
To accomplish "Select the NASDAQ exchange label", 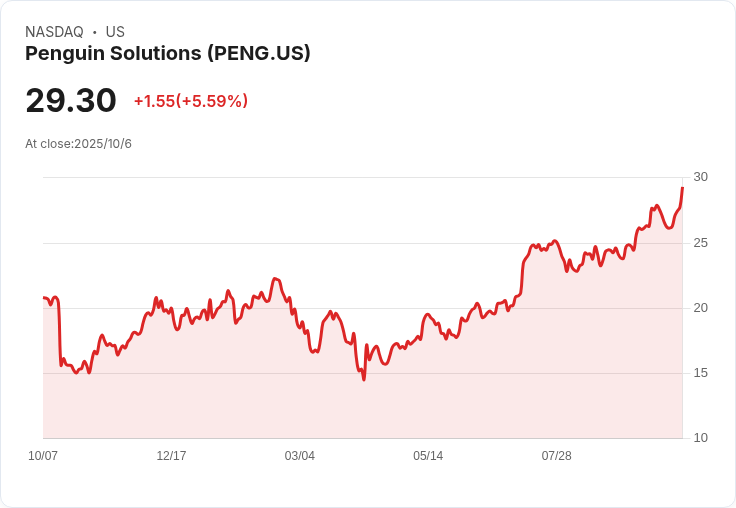I will (54, 32).
